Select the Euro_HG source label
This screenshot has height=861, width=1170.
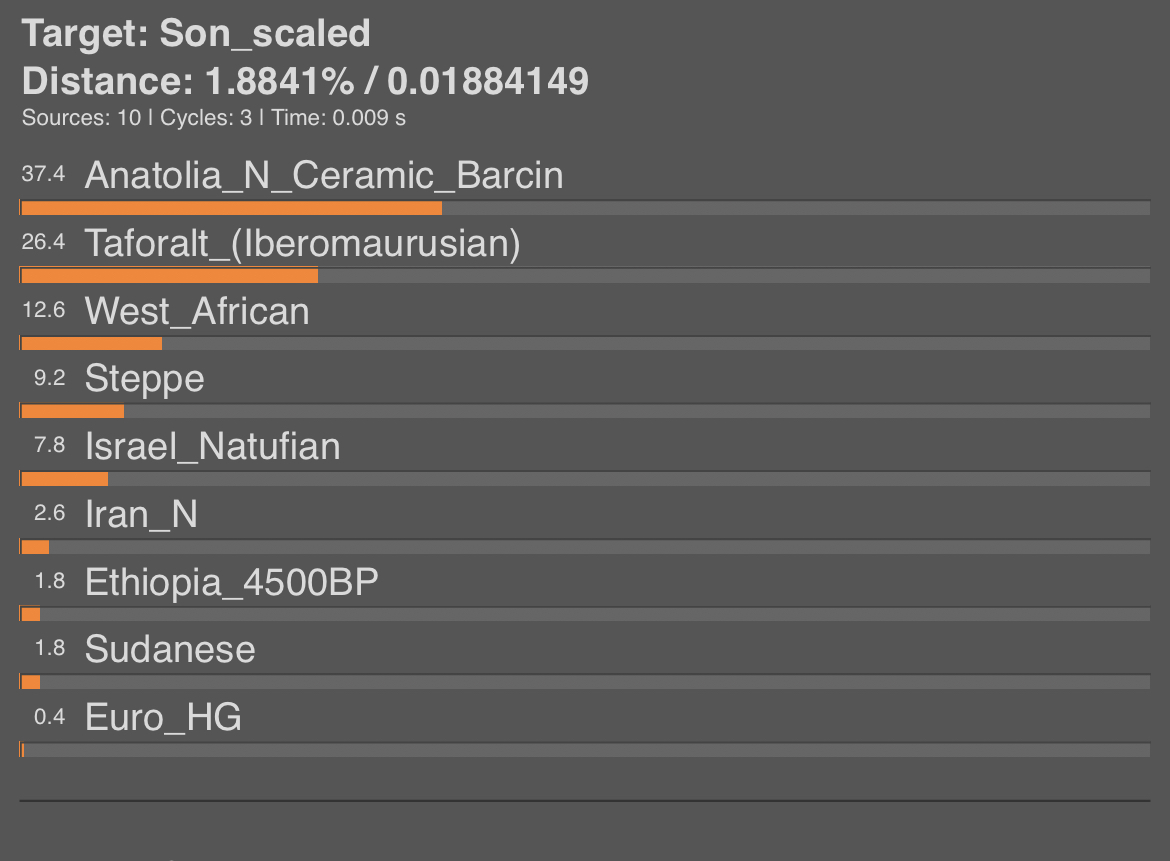[x=163, y=718]
